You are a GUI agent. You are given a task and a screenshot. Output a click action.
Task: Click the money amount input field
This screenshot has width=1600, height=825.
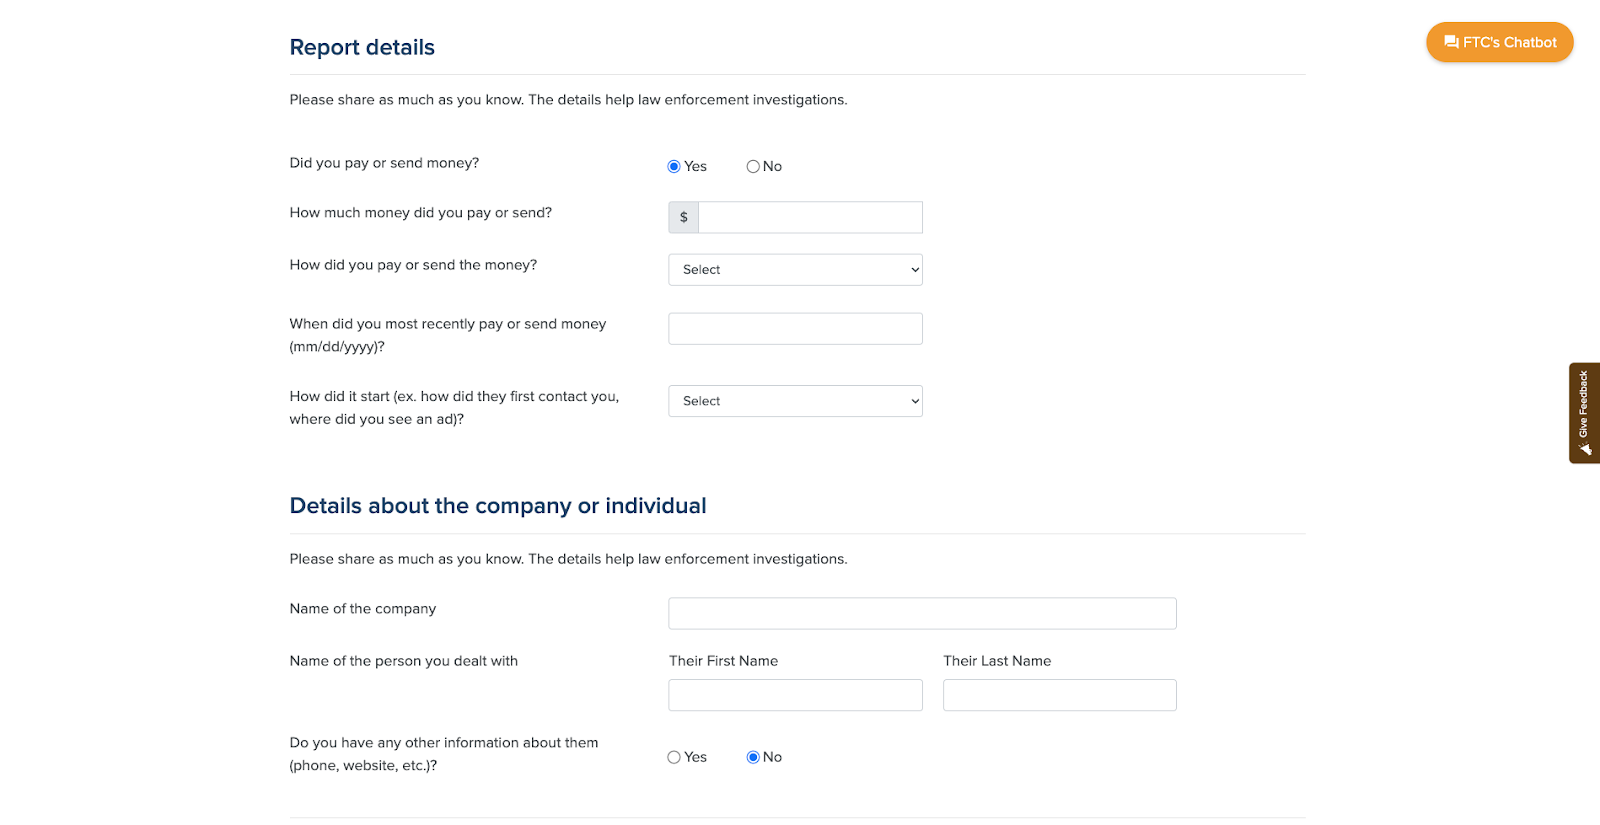click(x=810, y=217)
